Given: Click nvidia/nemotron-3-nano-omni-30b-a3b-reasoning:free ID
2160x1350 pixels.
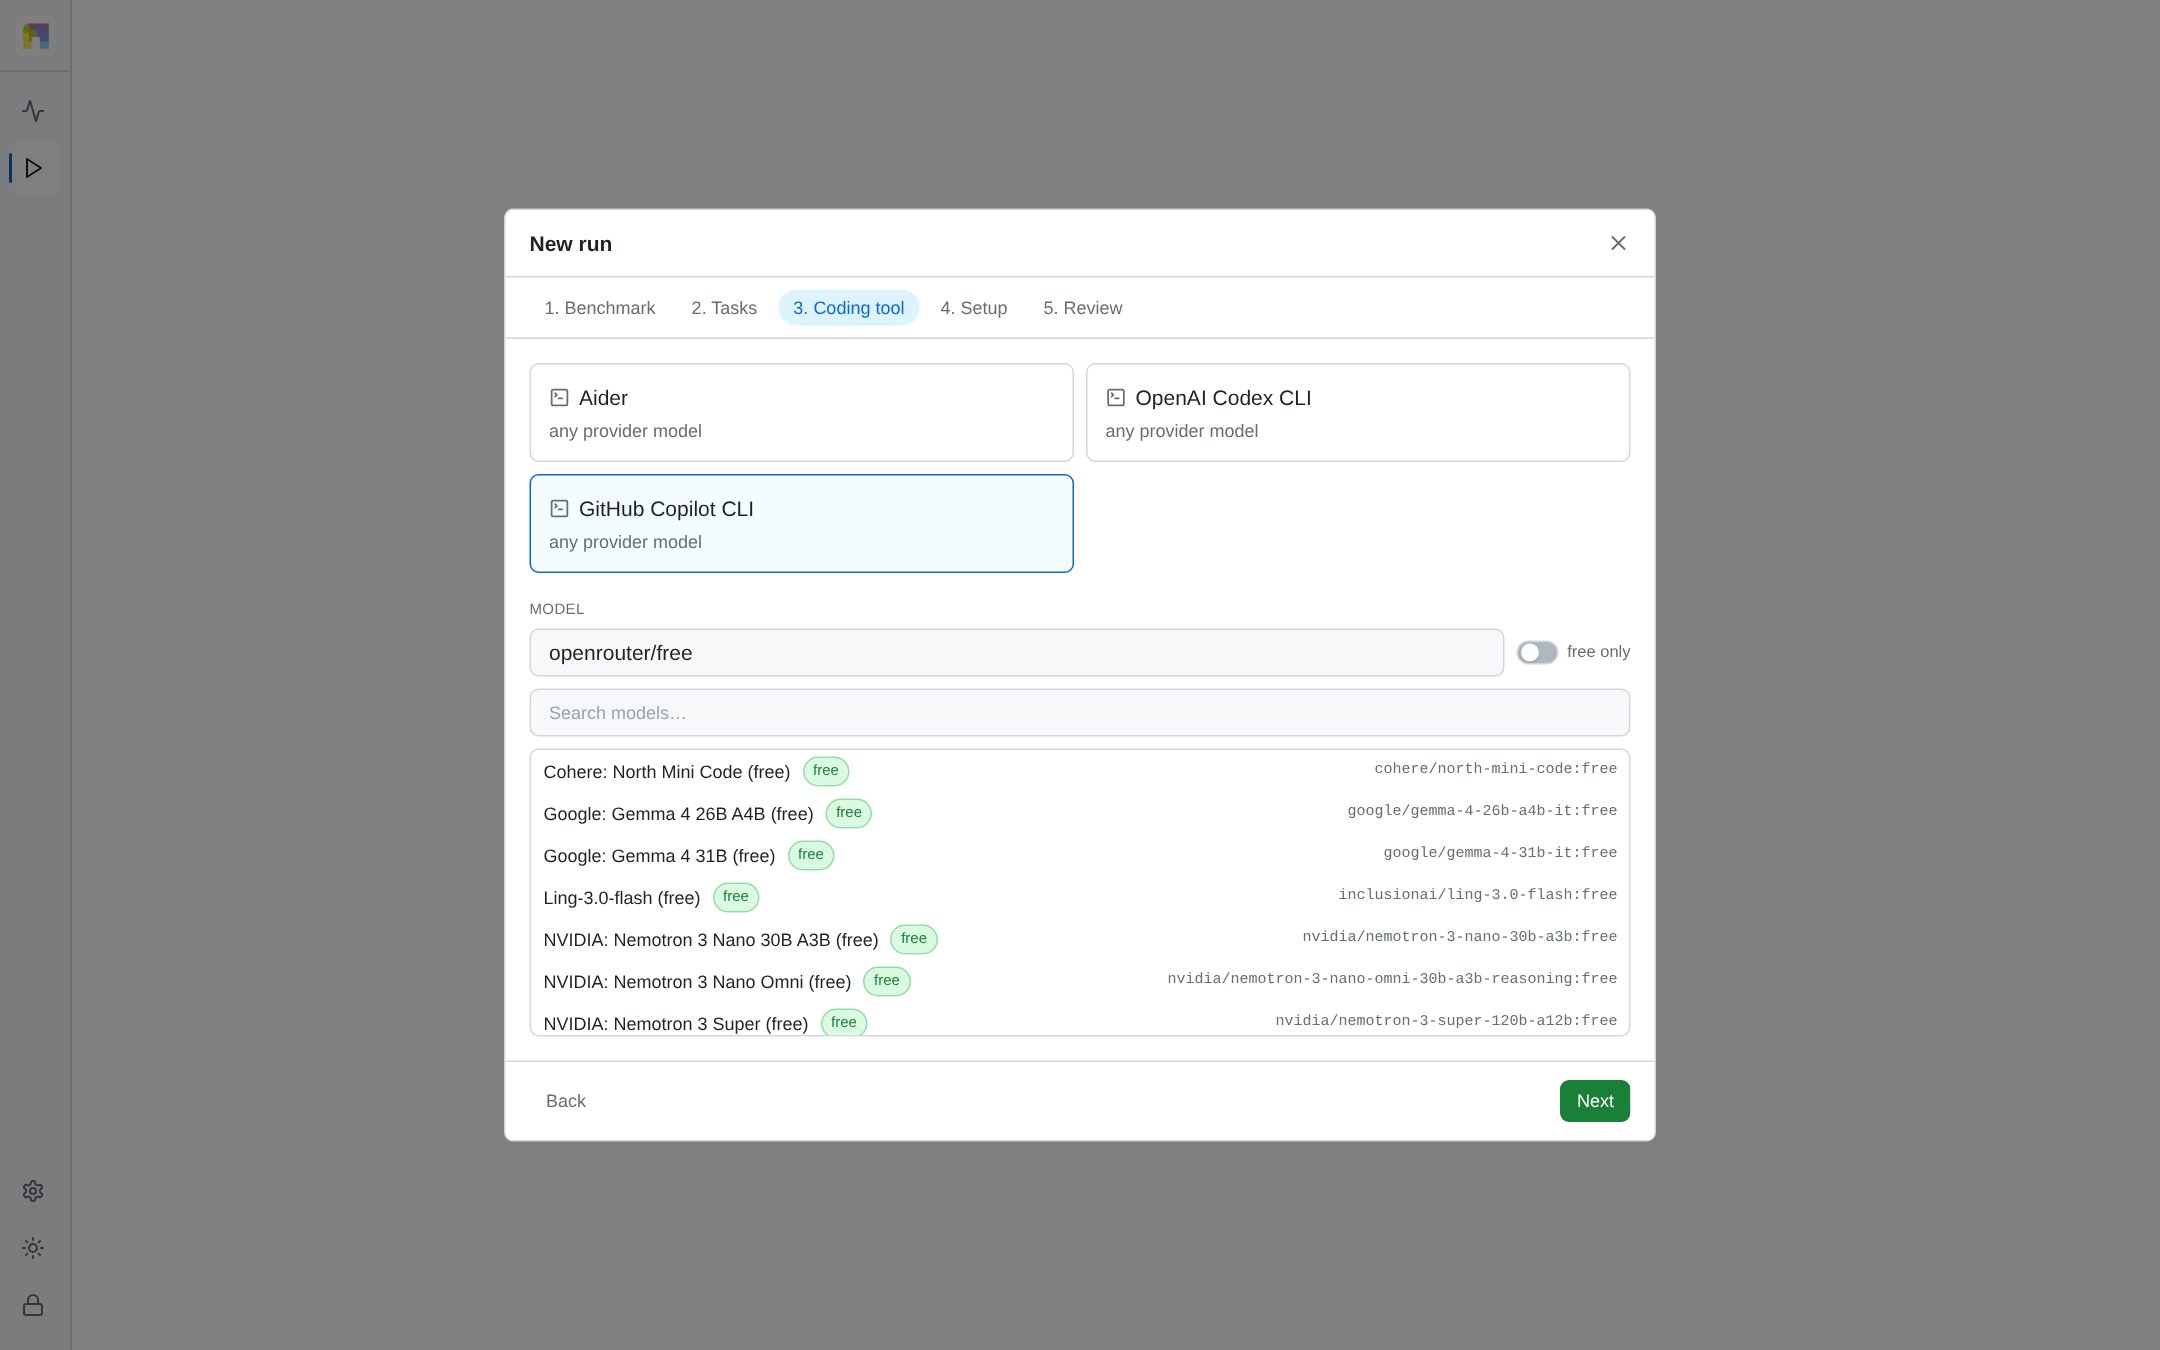Looking at the screenshot, I should point(1392,979).
